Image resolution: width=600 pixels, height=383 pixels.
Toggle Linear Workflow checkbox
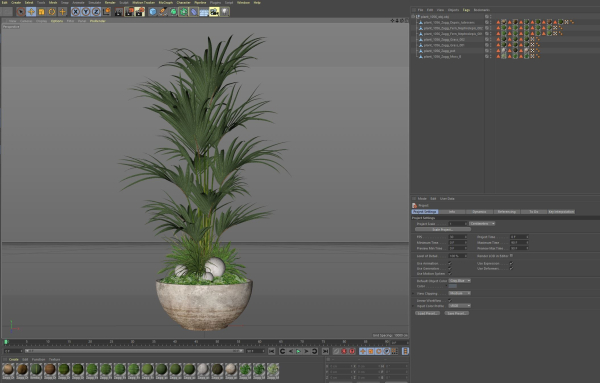(x=450, y=300)
